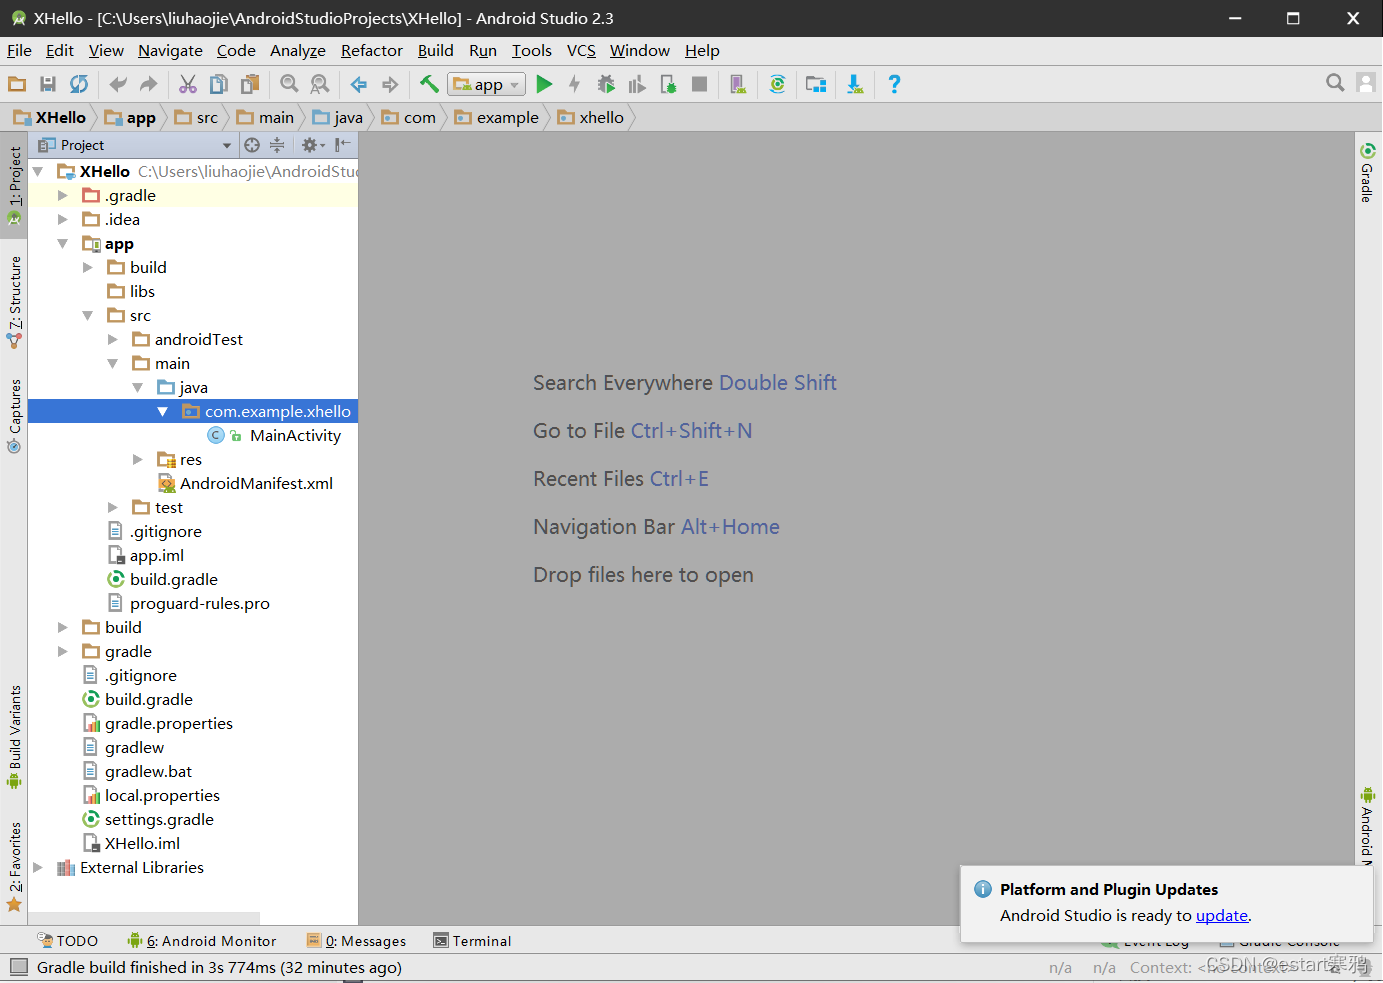The image size is (1383, 983).
Task: Click the Stop square icon
Action: coord(700,84)
